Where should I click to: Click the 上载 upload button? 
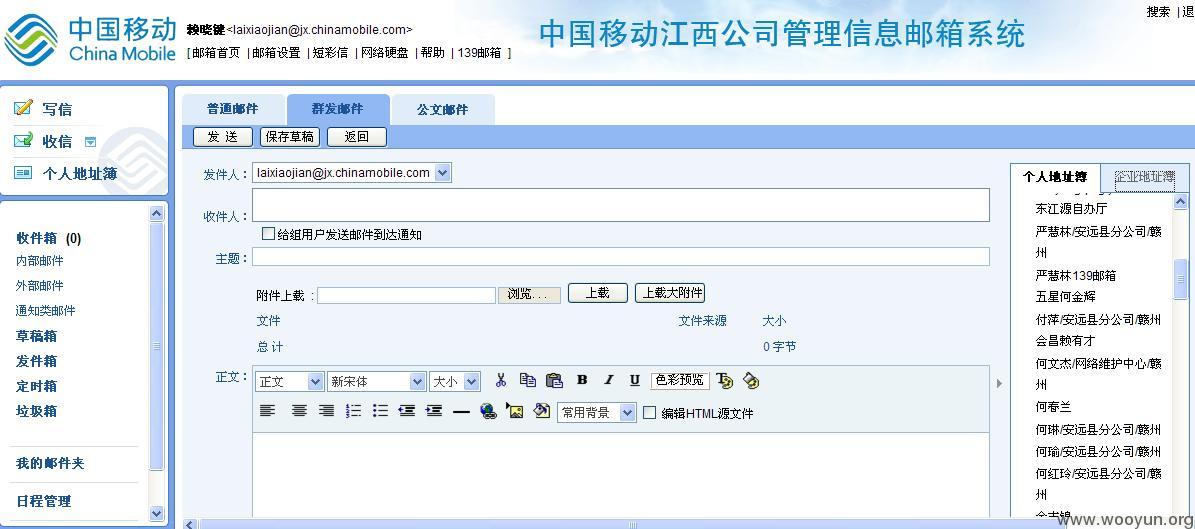tap(598, 293)
